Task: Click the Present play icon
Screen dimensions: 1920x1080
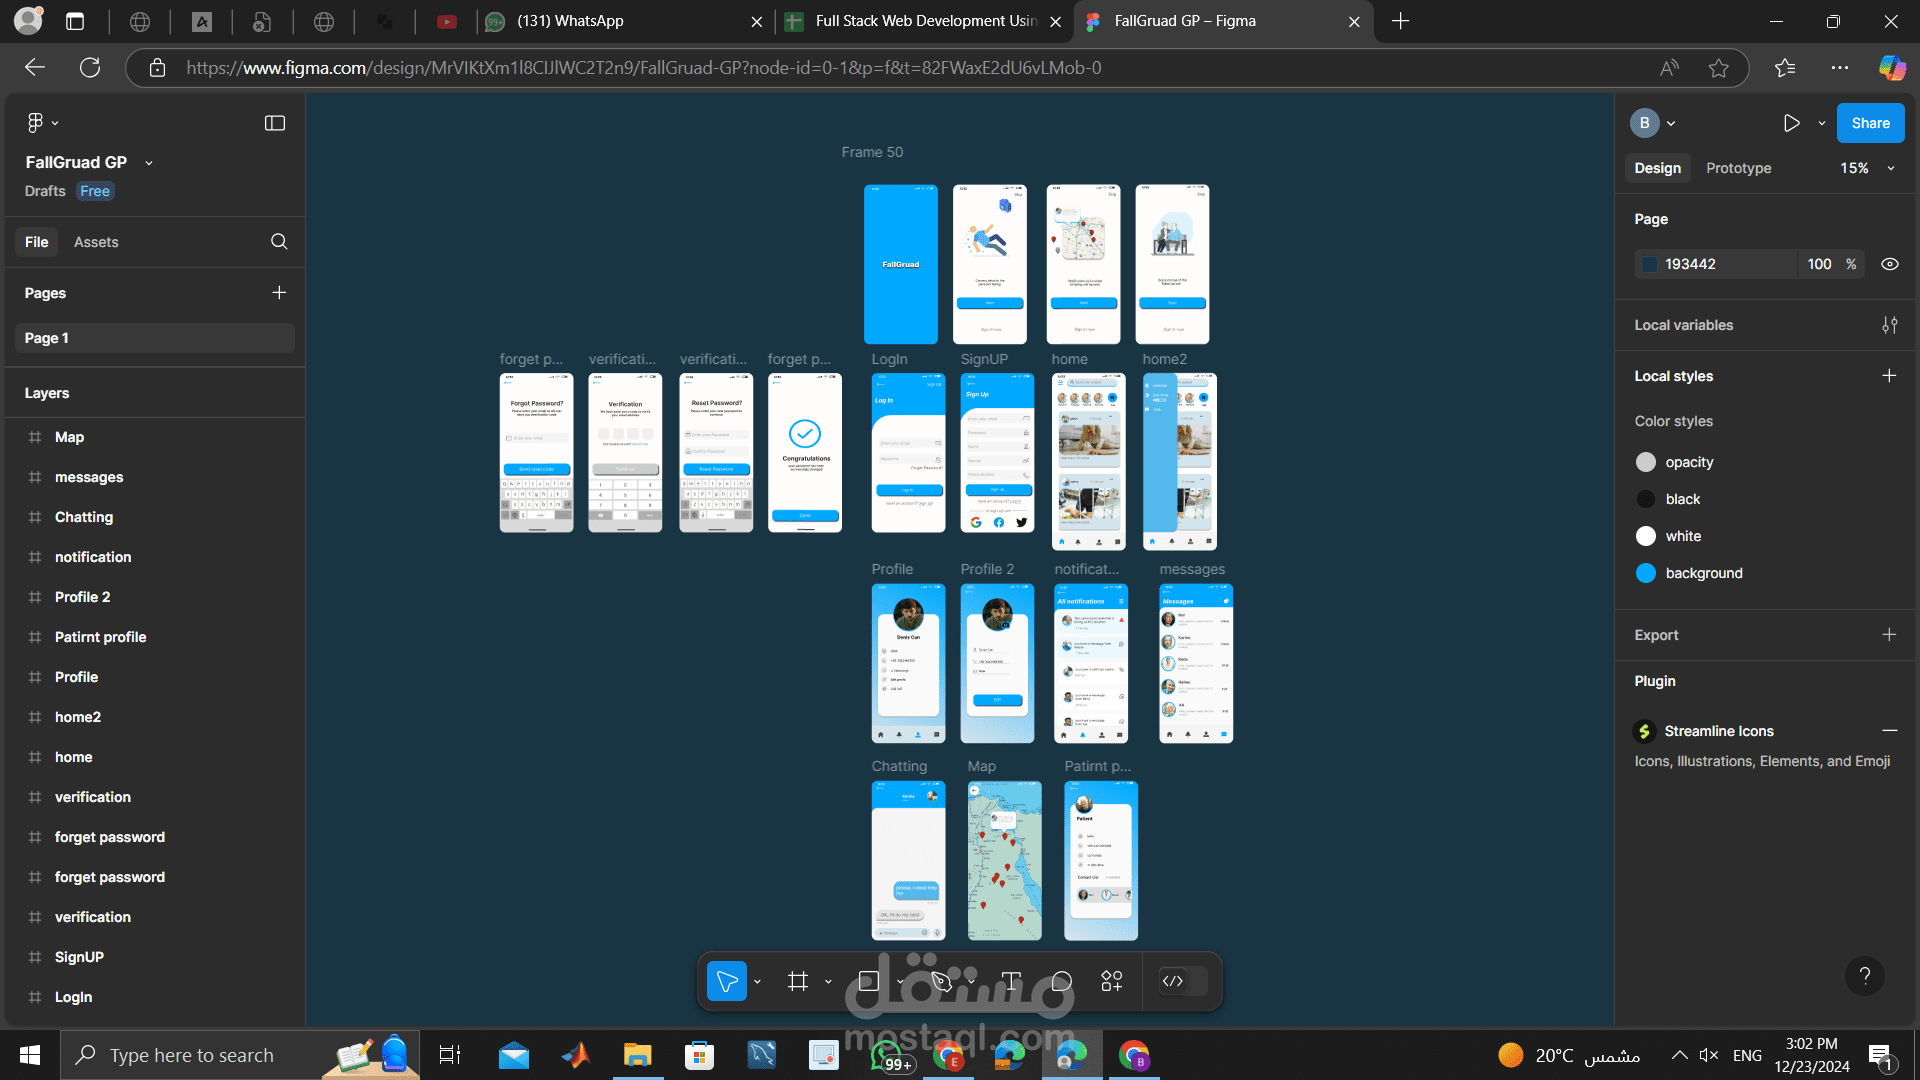Action: [1791, 123]
